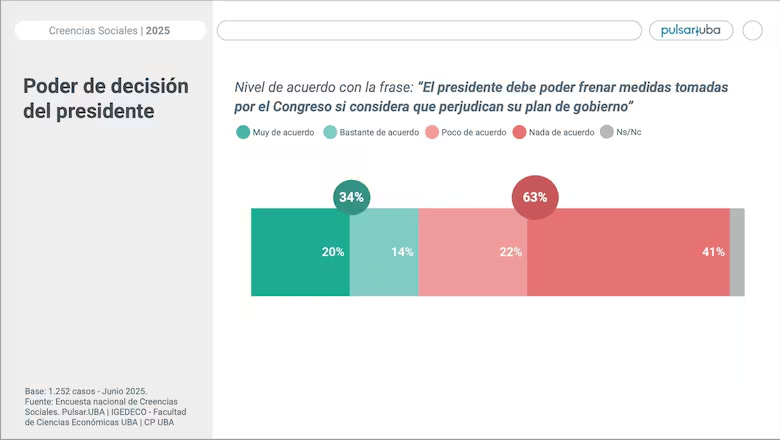Click the Creencias Sociales 2025 pill
The image size is (780, 440).
[110, 30]
